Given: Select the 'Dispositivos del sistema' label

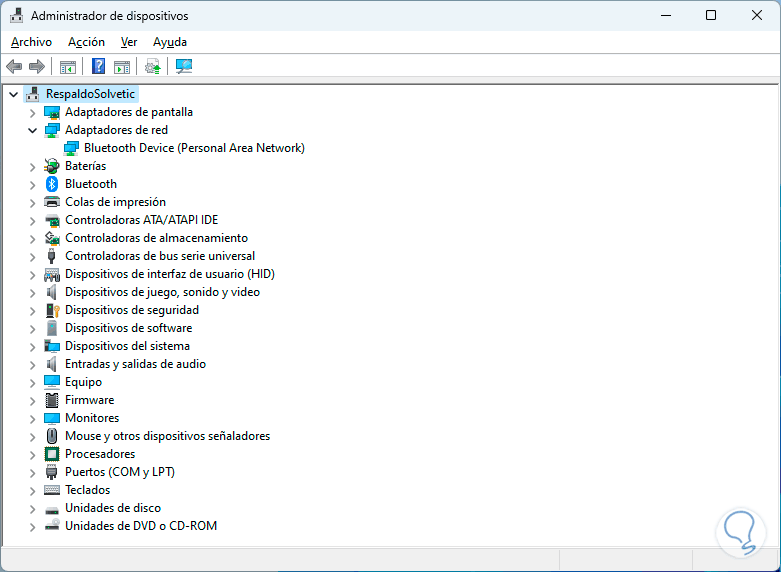Looking at the screenshot, I should pos(128,346).
